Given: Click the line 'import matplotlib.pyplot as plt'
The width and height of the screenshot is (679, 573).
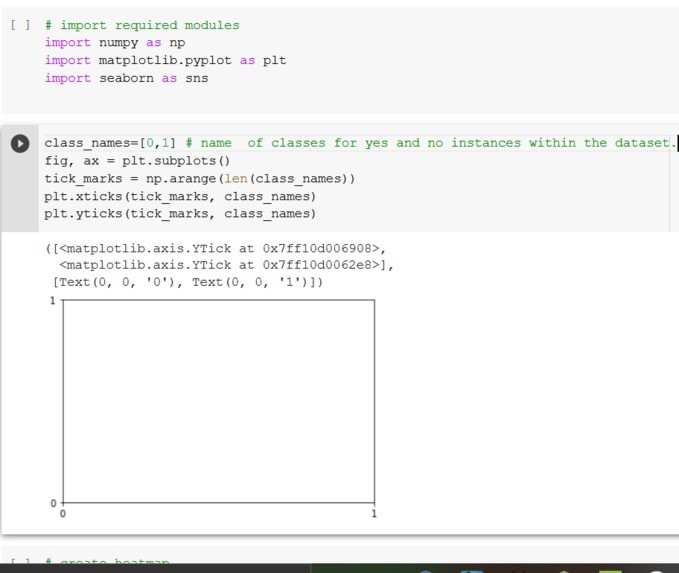Looking at the screenshot, I should 165,61.
